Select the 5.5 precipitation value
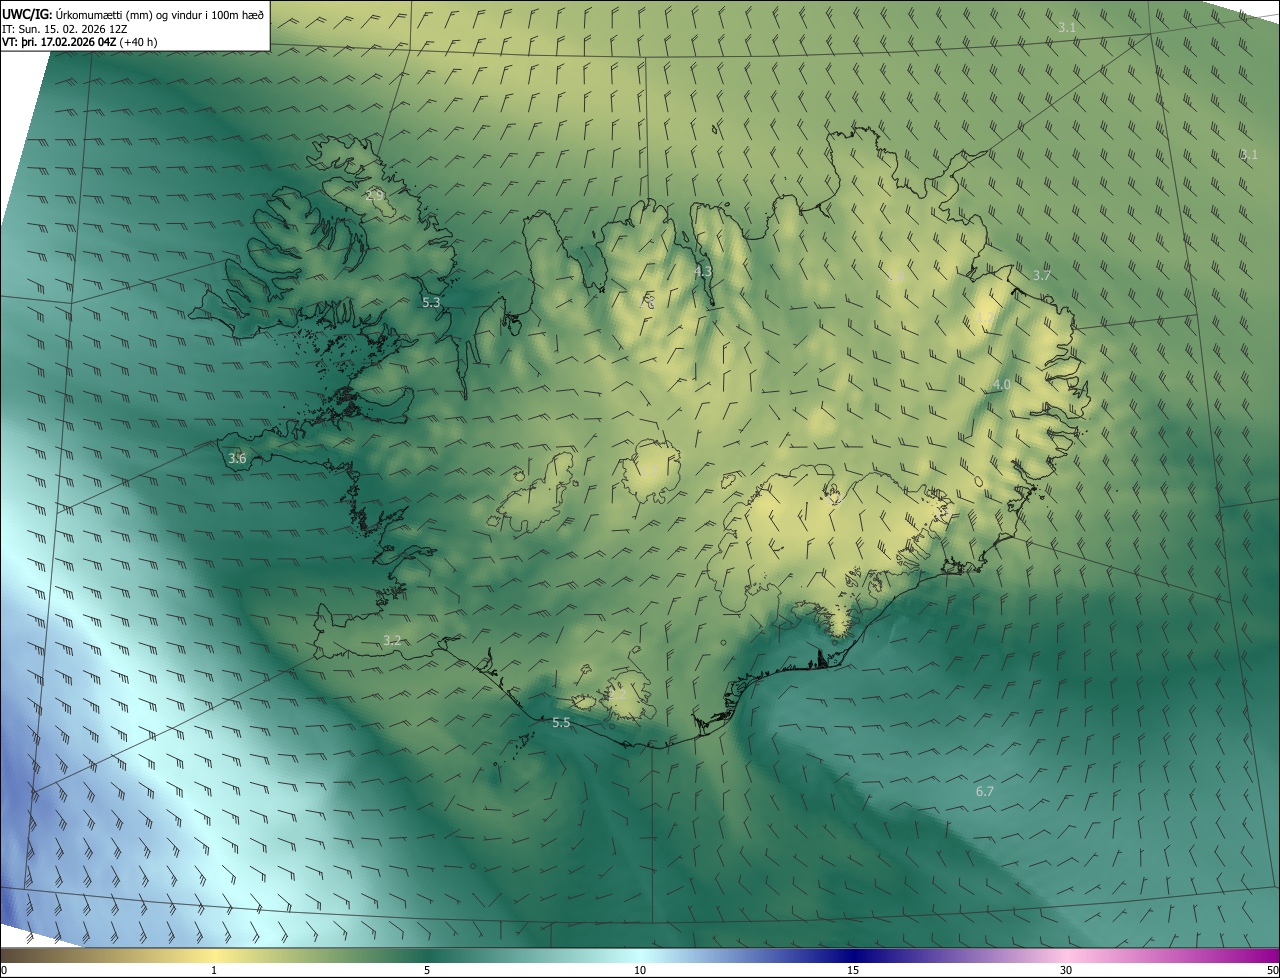This screenshot has width=1280, height=978. (561, 722)
